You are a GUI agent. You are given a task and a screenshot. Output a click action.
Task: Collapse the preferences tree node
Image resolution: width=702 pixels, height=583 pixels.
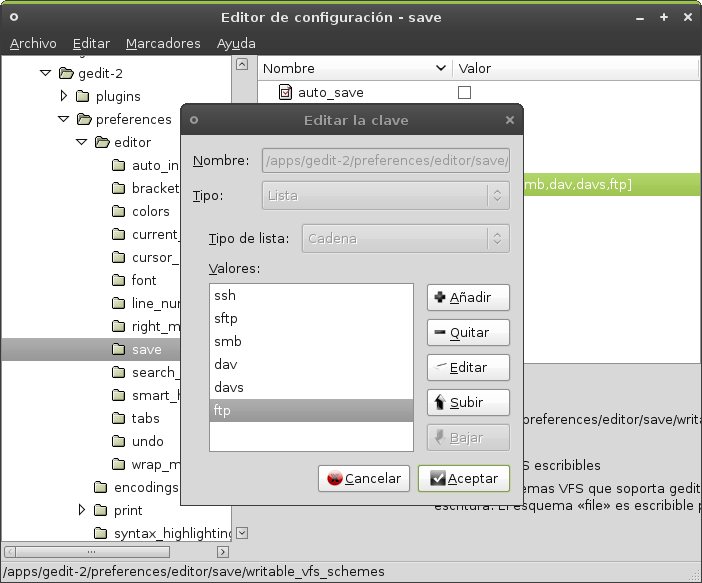pos(64,119)
